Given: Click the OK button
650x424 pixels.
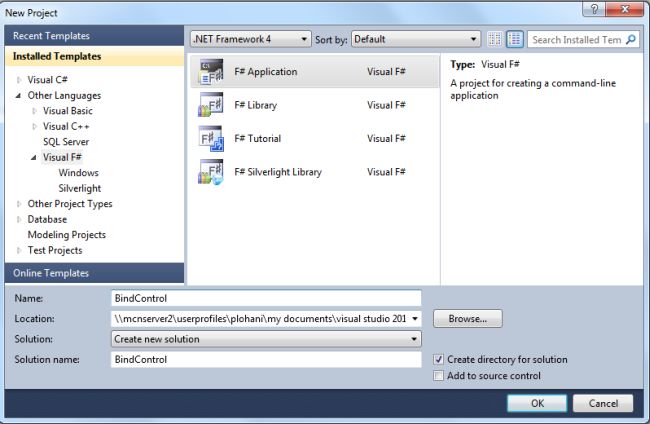Looking at the screenshot, I should (537, 403).
